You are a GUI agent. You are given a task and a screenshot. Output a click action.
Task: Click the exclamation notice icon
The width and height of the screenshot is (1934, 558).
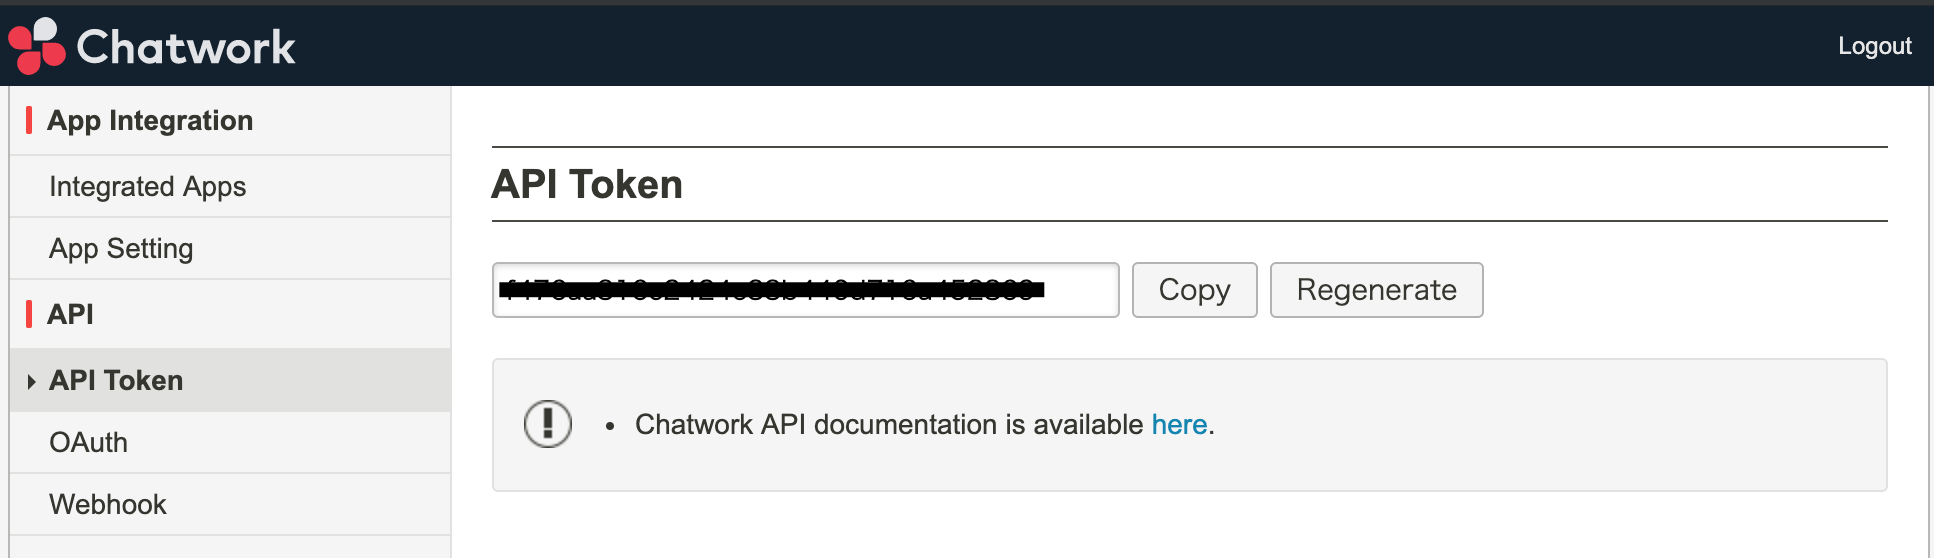click(x=548, y=424)
